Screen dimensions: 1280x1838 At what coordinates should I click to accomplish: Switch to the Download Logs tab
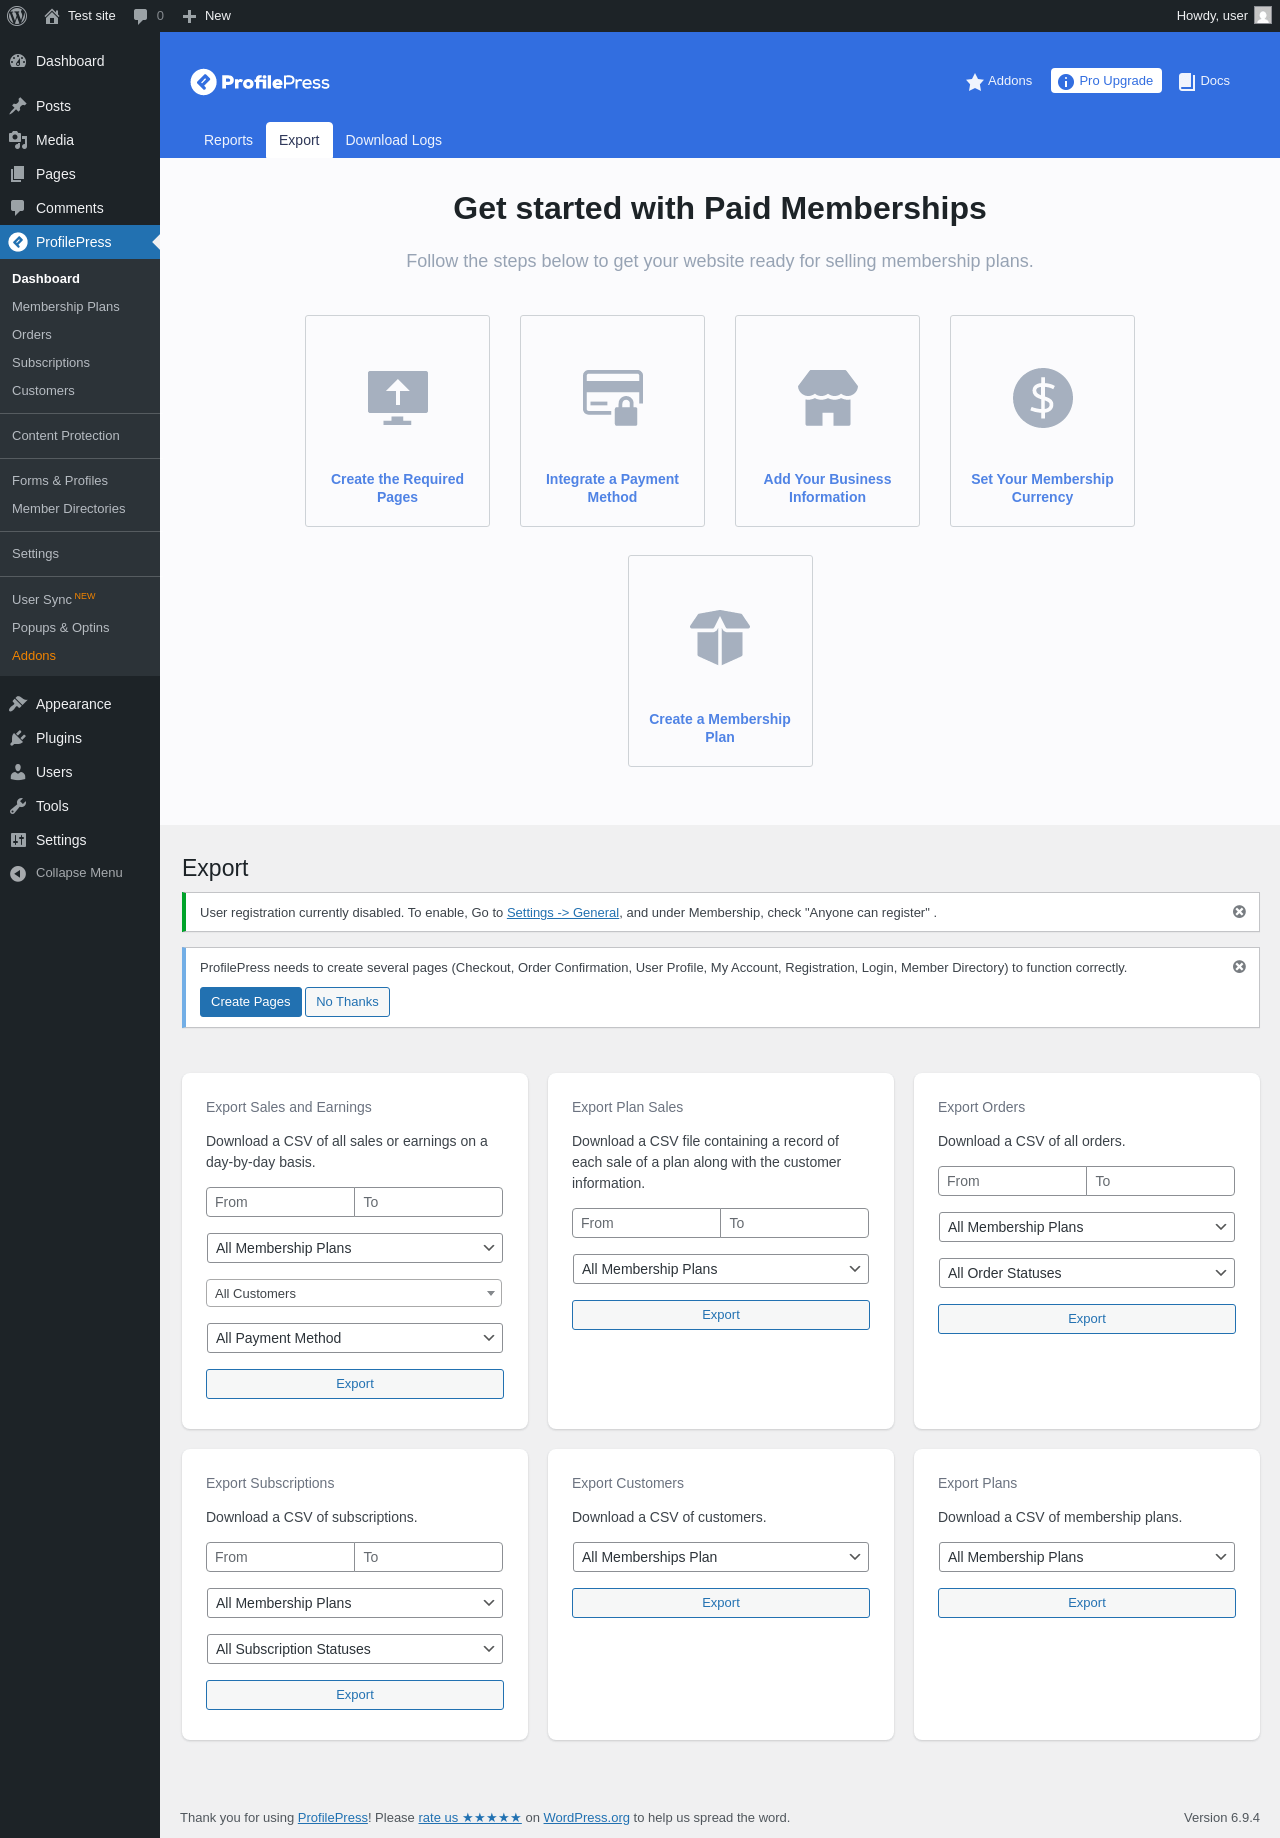point(393,140)
